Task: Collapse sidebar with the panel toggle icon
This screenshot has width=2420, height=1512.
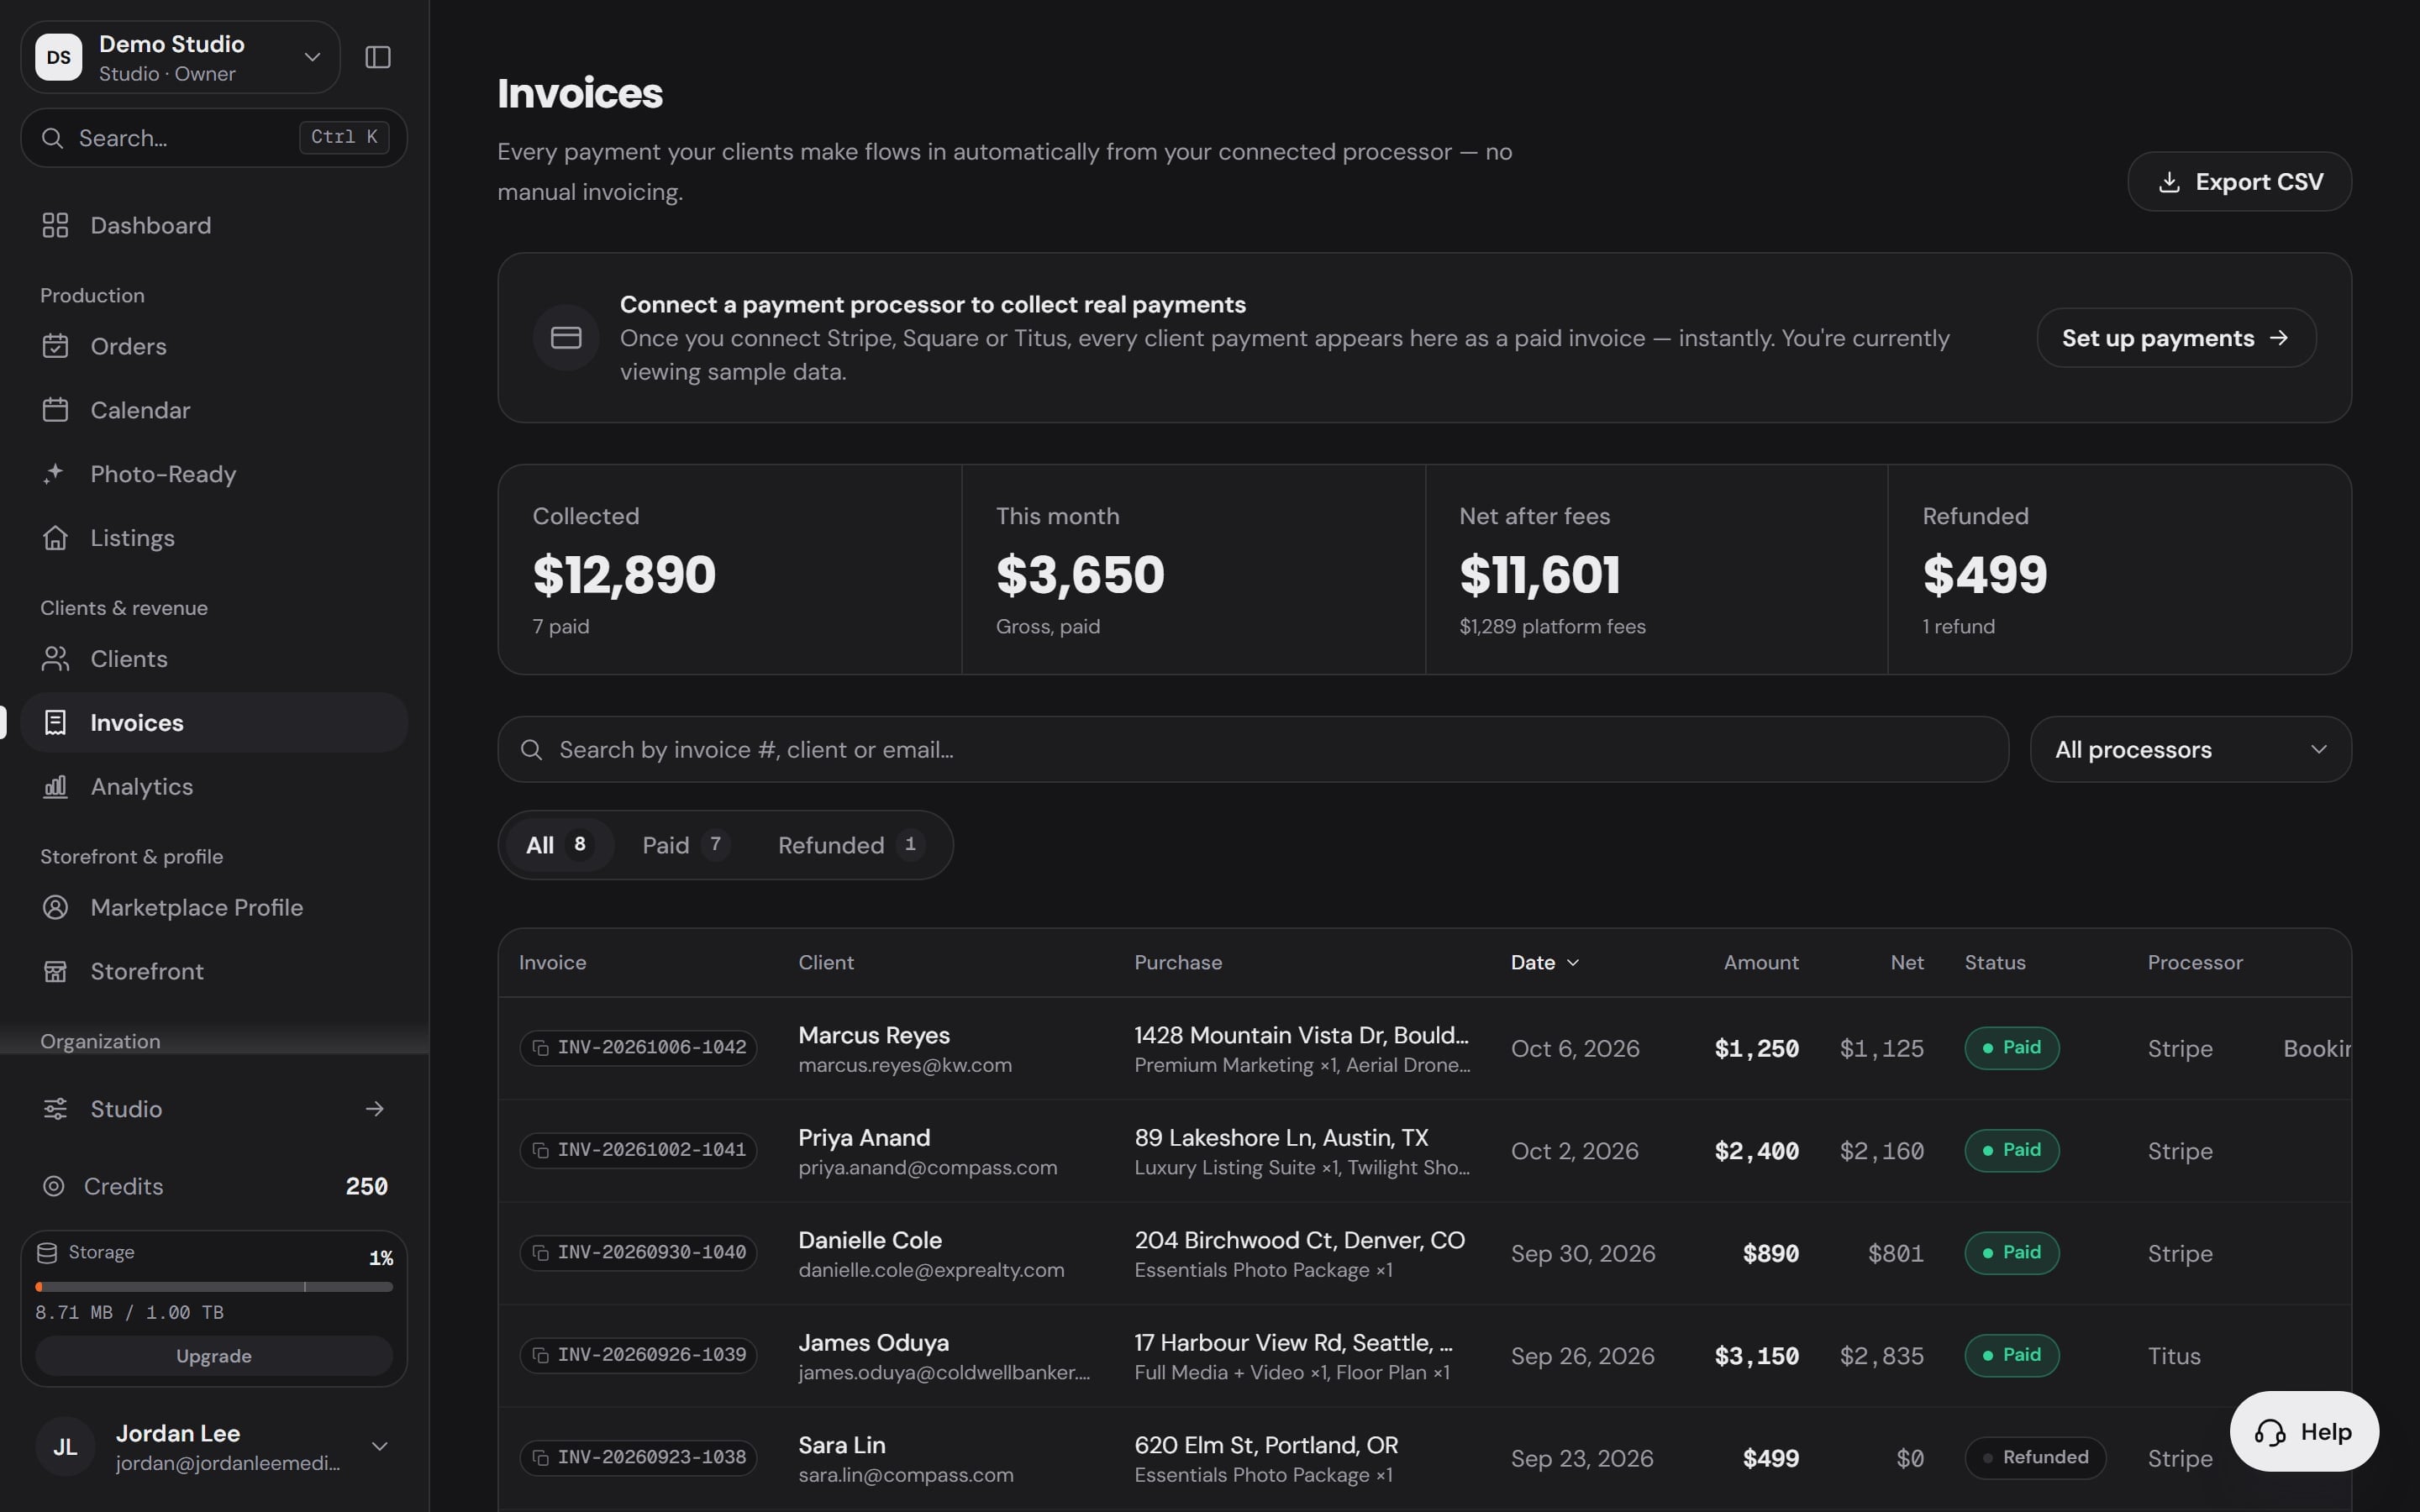Action: (377, 57)
